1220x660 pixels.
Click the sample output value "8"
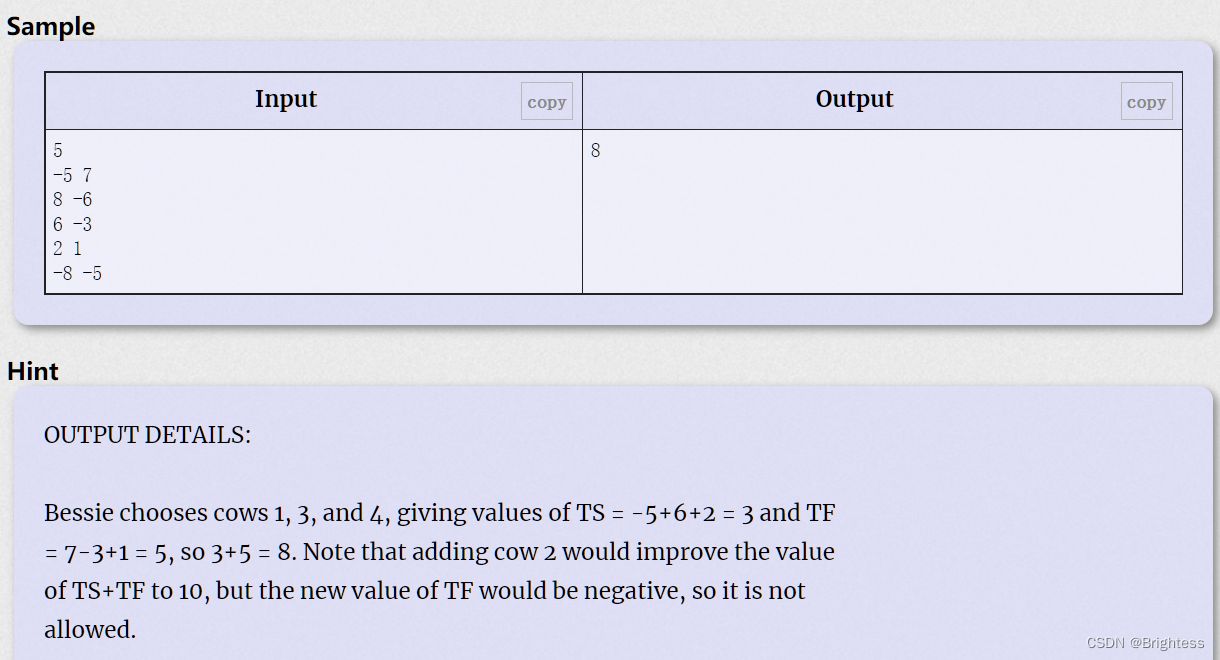click(x=596, y=151)
